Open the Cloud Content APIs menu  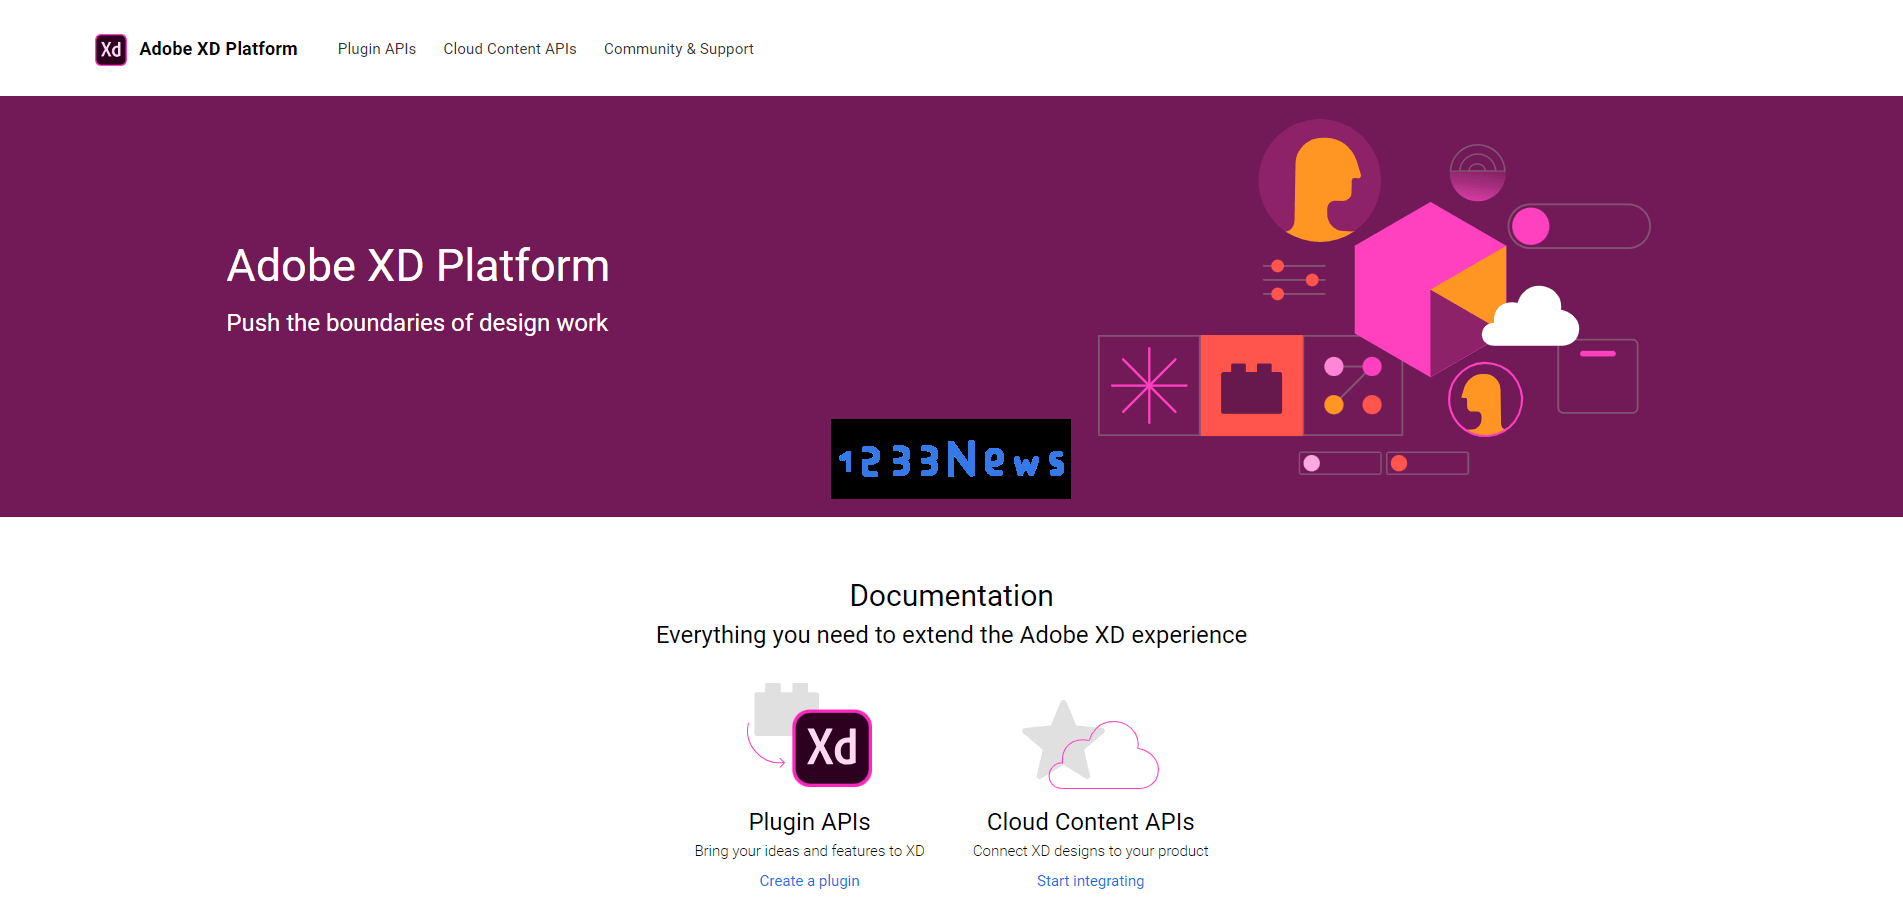coord(510,49)
